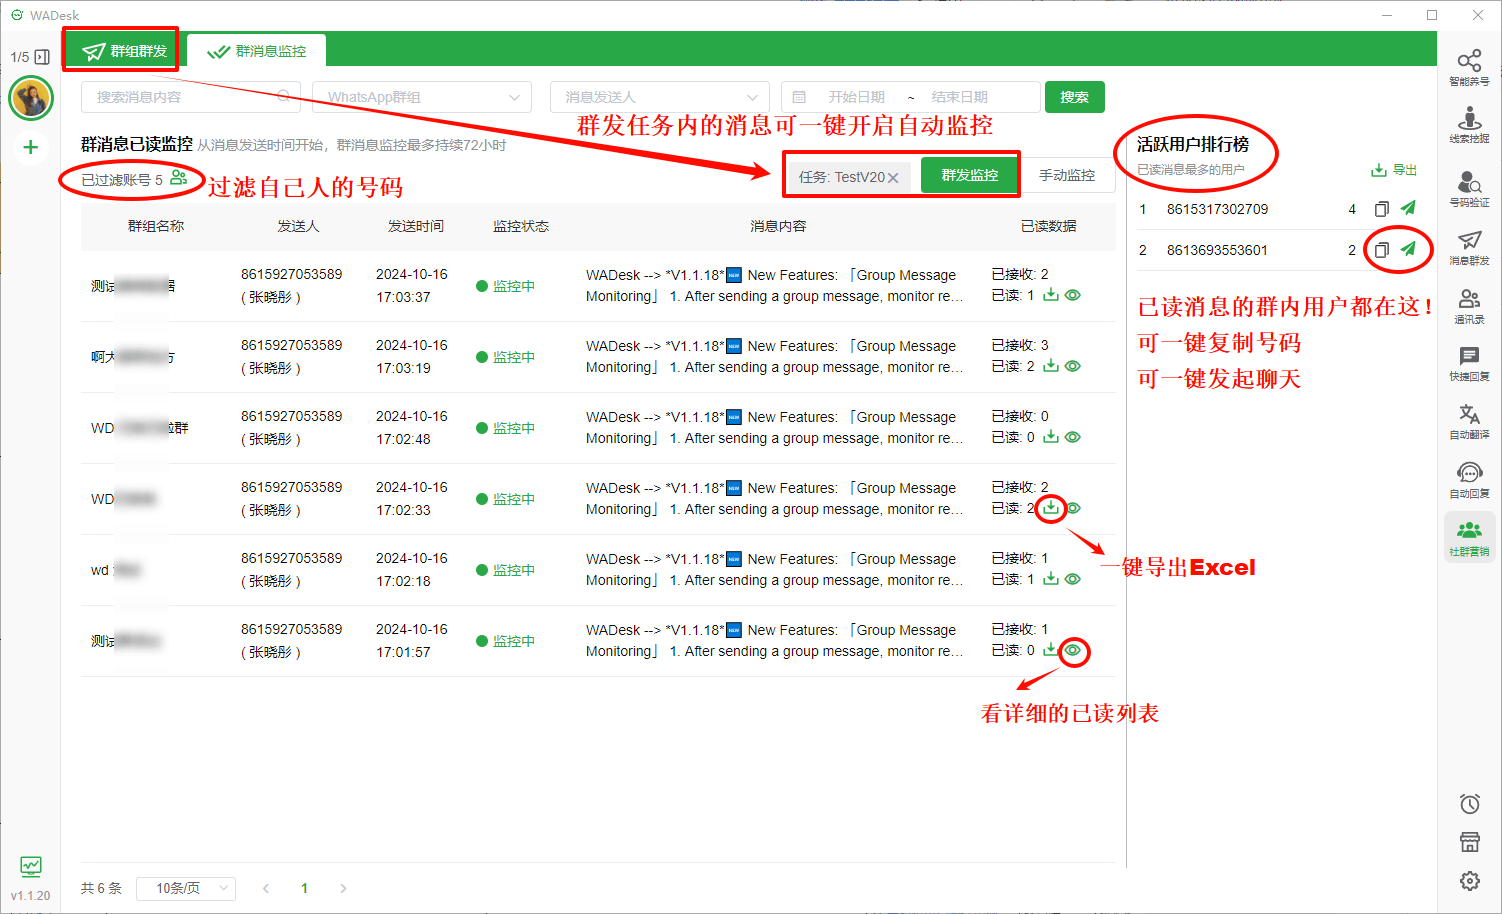Open settings gear in sidebar
1502x914 pixels.
pos(1469,881)
